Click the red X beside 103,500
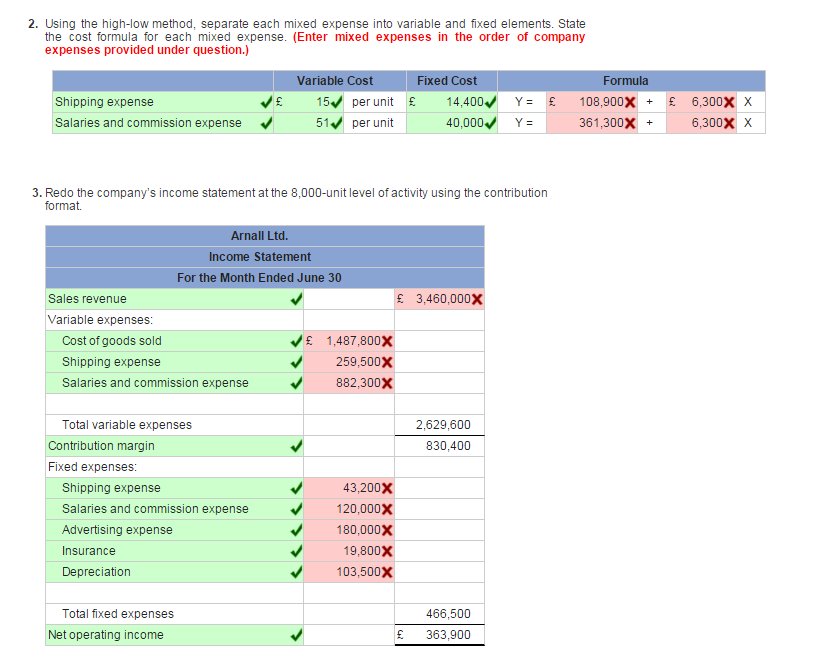The width and height of the screenshot is (835, 667). (387, 572)
